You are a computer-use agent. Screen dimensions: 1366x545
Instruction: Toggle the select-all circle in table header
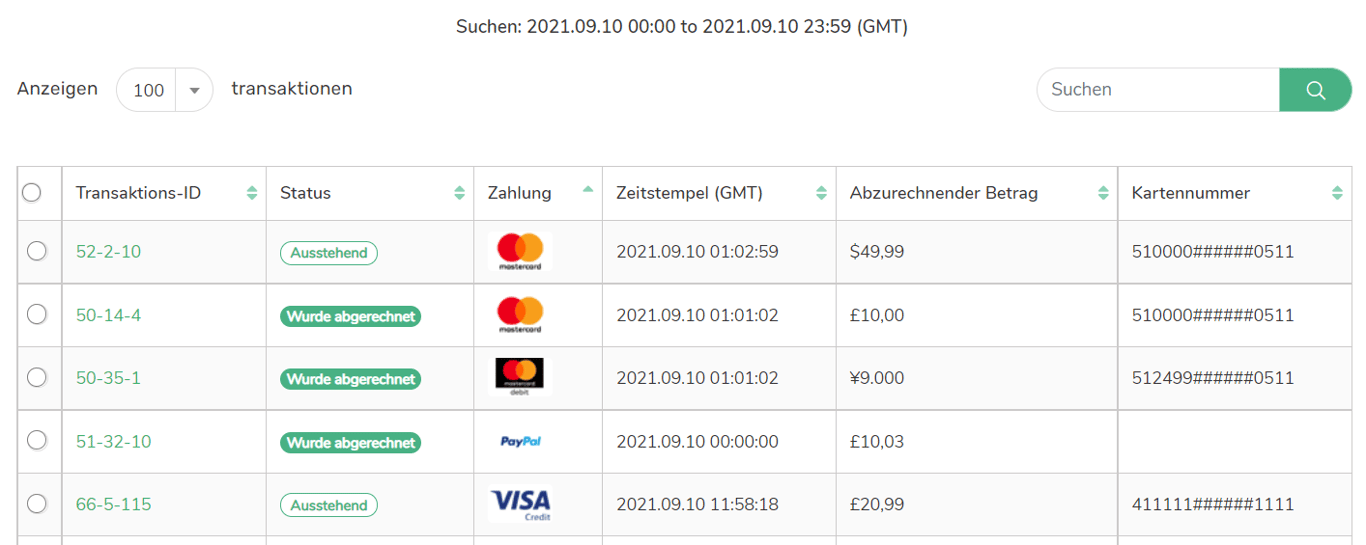tap(32, 192)
